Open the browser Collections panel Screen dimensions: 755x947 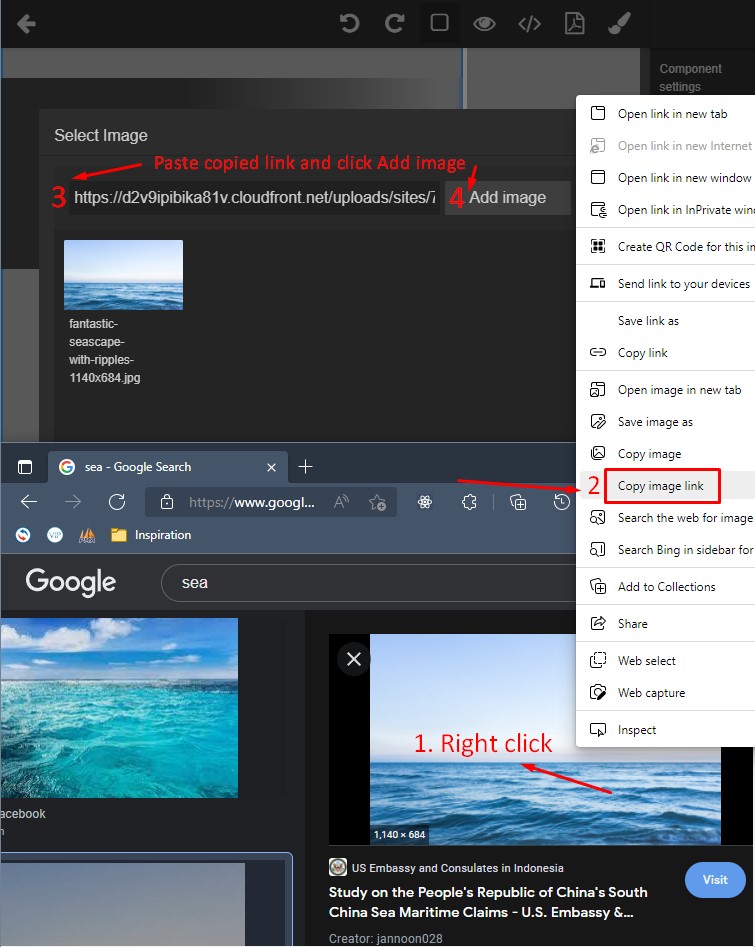point(518,502)
